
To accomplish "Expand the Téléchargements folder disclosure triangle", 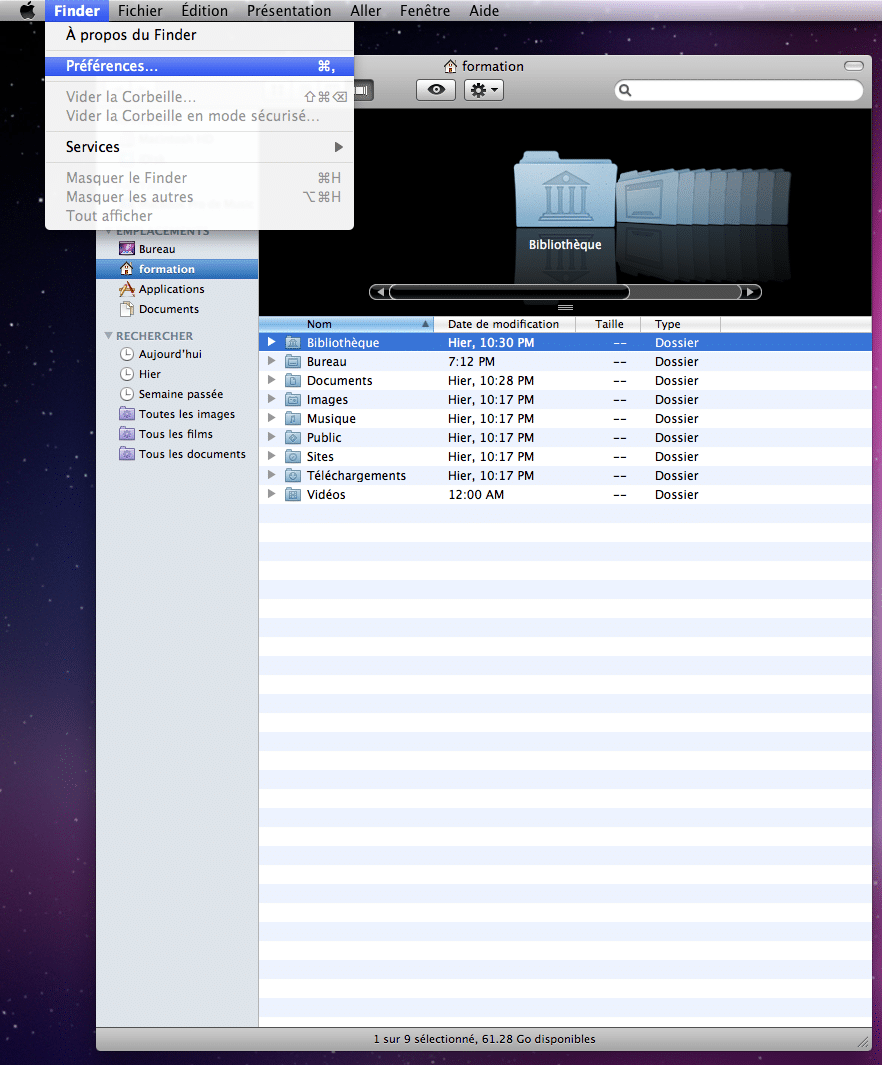I will [272, 475].
